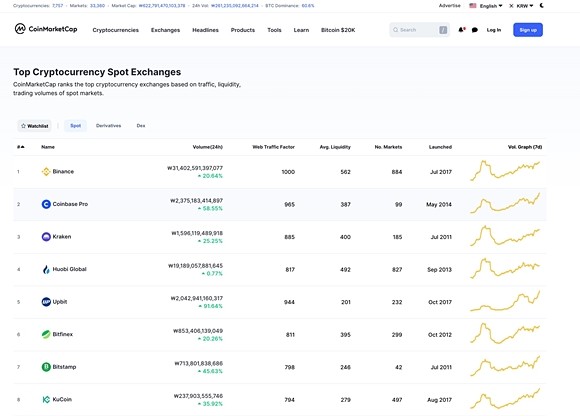Viewport: 580px width, 416px height.
Task: Click the KuCoin logo icon
Action: (x=46, y=399)
